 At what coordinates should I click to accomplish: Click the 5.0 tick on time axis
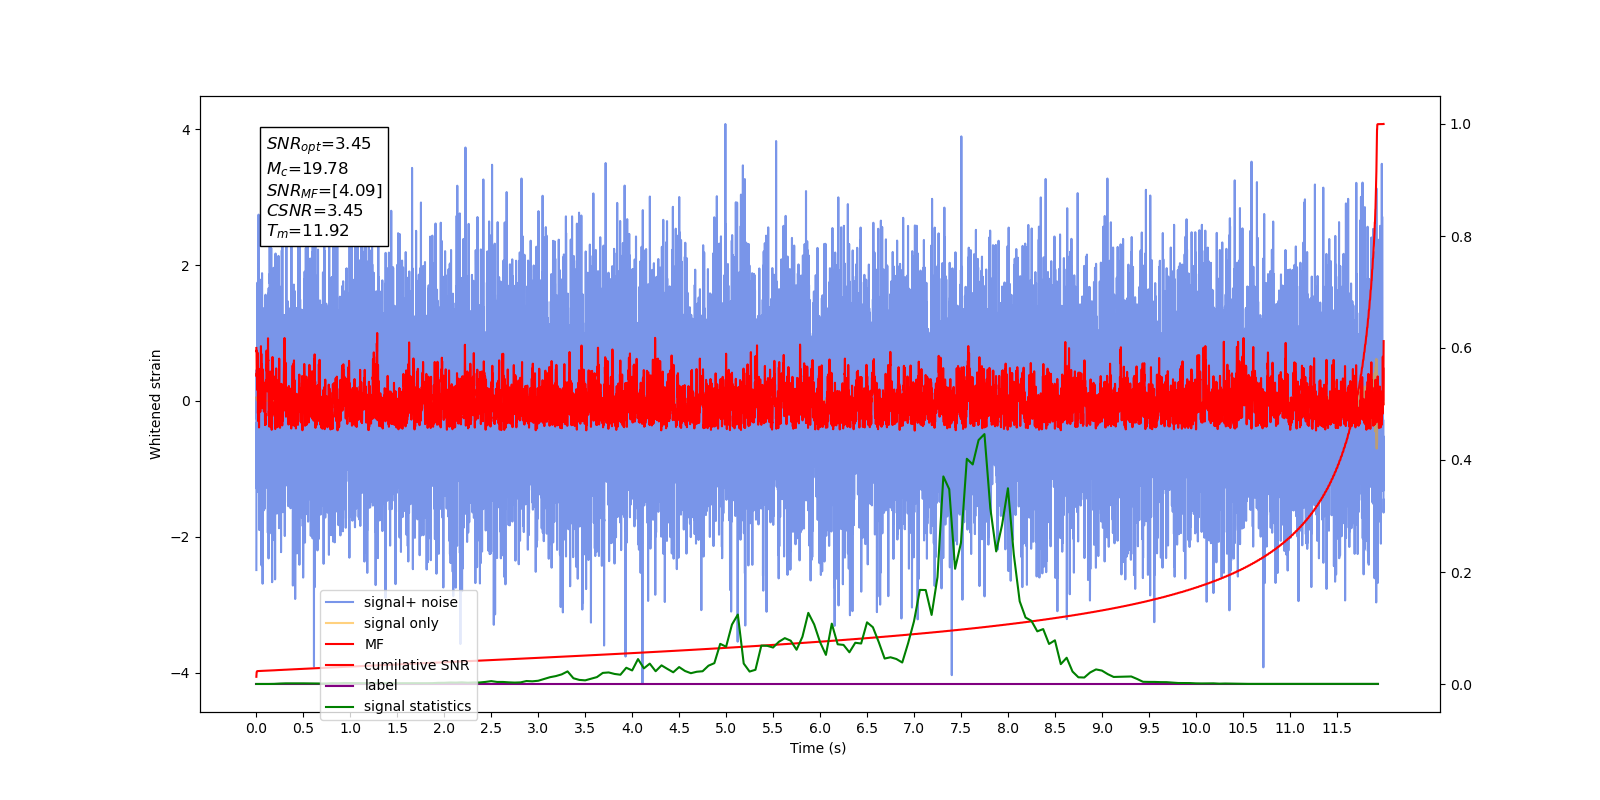pyautogui.click(x=726, y=728)
